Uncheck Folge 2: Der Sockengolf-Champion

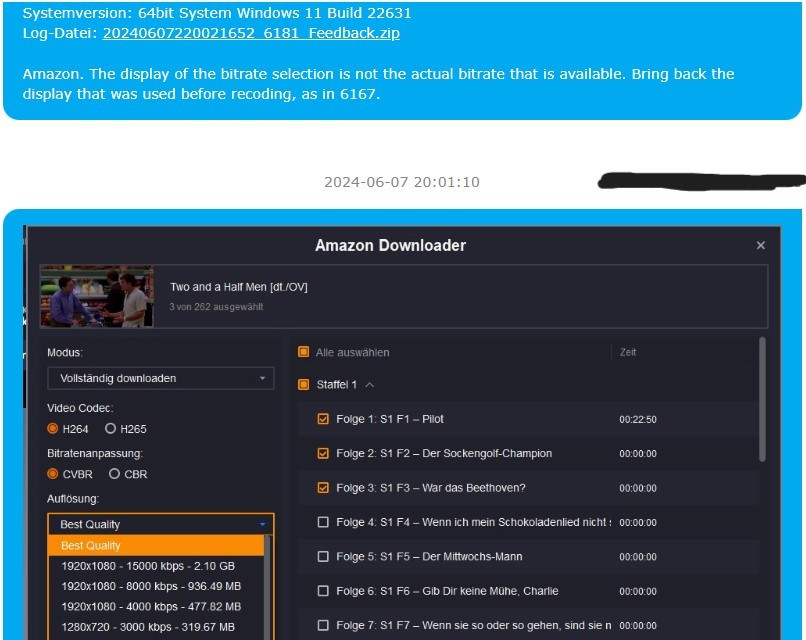pyautogui.click(x=323, y=453)
